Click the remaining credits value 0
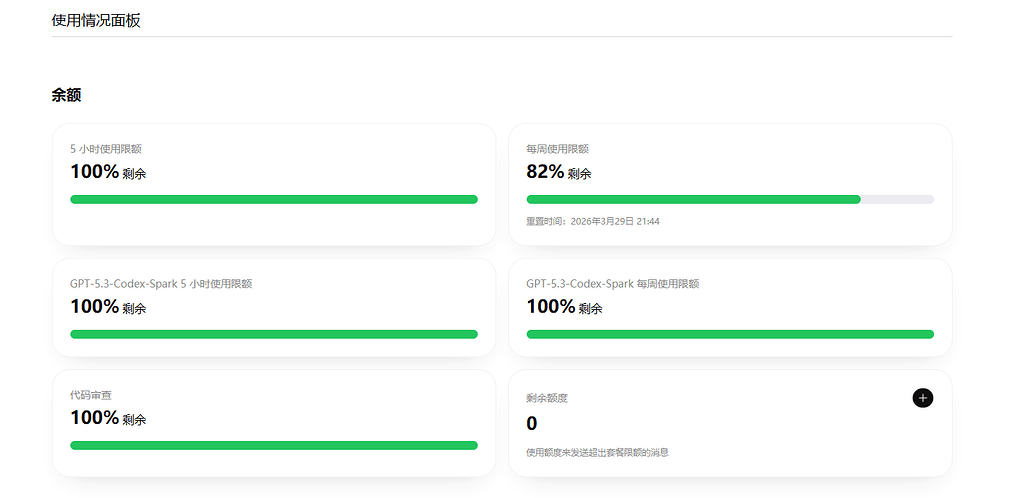The height and width of the screenshot is (498, 1023). coord(532,424)
